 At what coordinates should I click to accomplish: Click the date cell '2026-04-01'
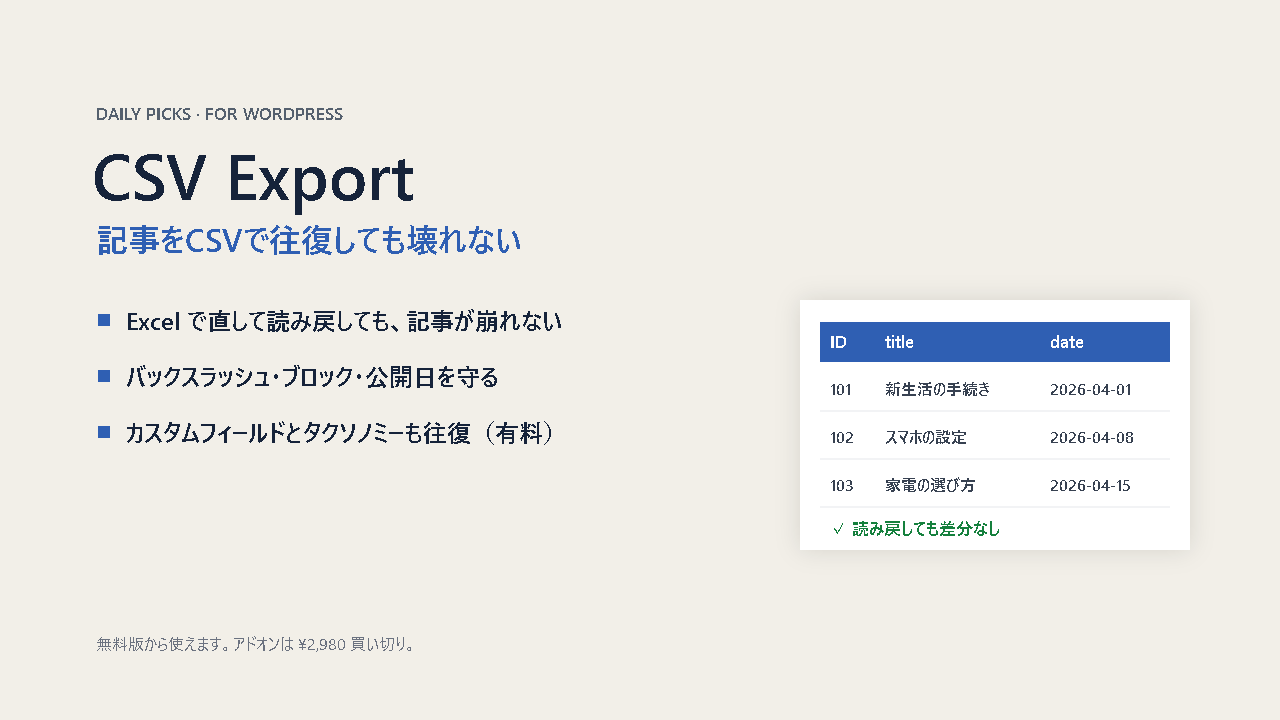click(1090, 390)
